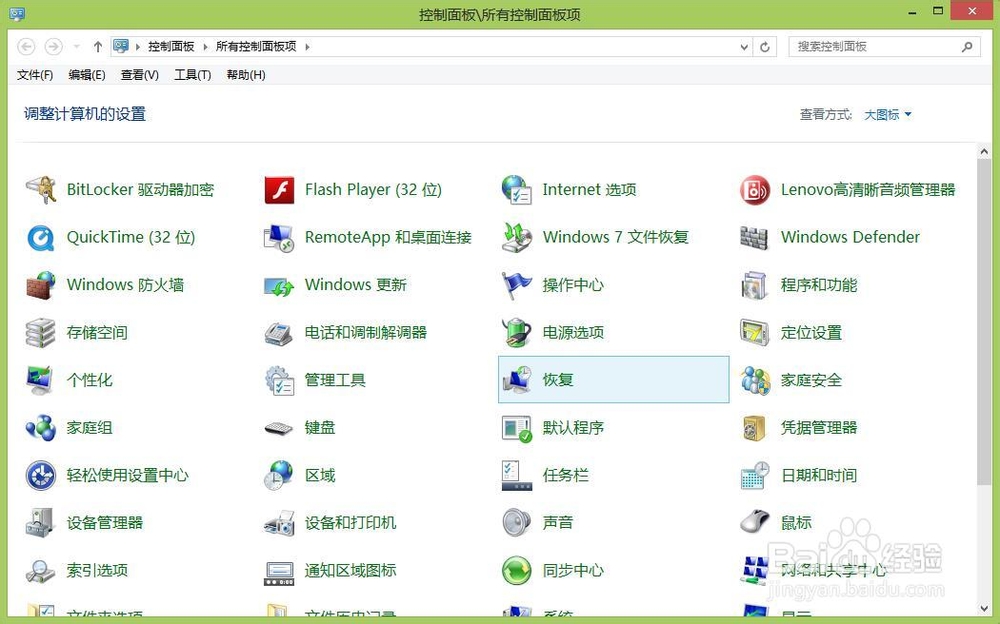Open the 同步中心 green icon
Image resolution: width=1000 pixels, height=624 pixels.
[x=517, y=570]
